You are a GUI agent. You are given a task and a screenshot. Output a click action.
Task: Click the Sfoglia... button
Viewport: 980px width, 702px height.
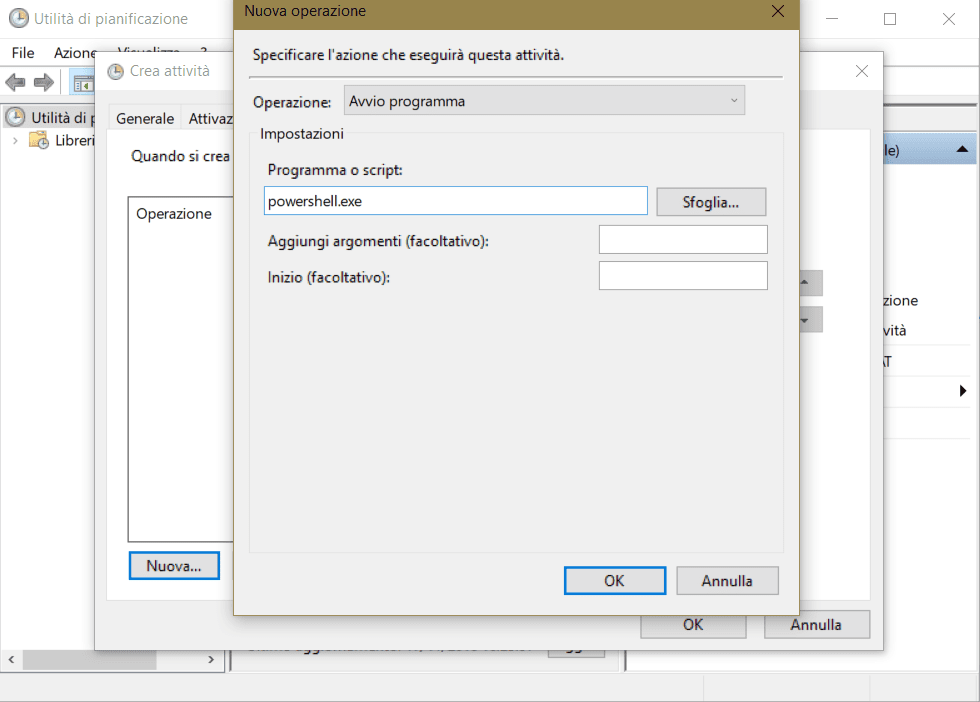[x=710, y=202]
